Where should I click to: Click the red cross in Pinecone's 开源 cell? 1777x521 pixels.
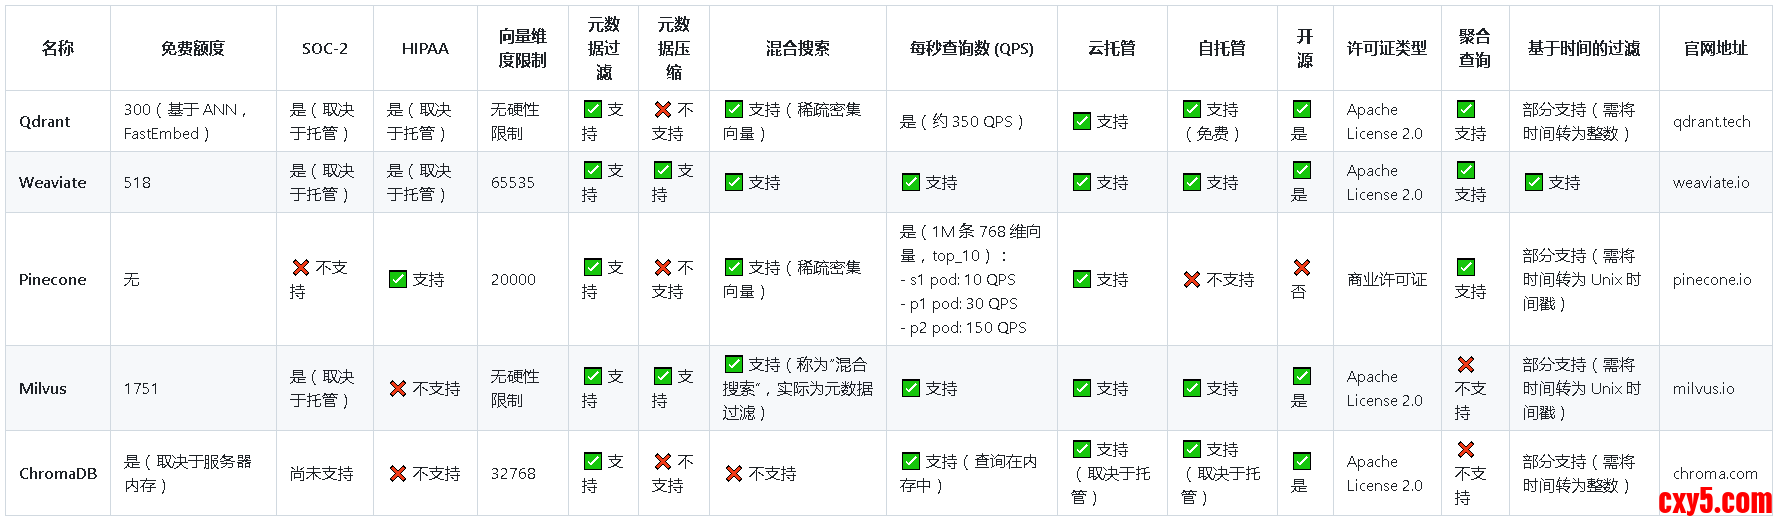point(1302,268)
